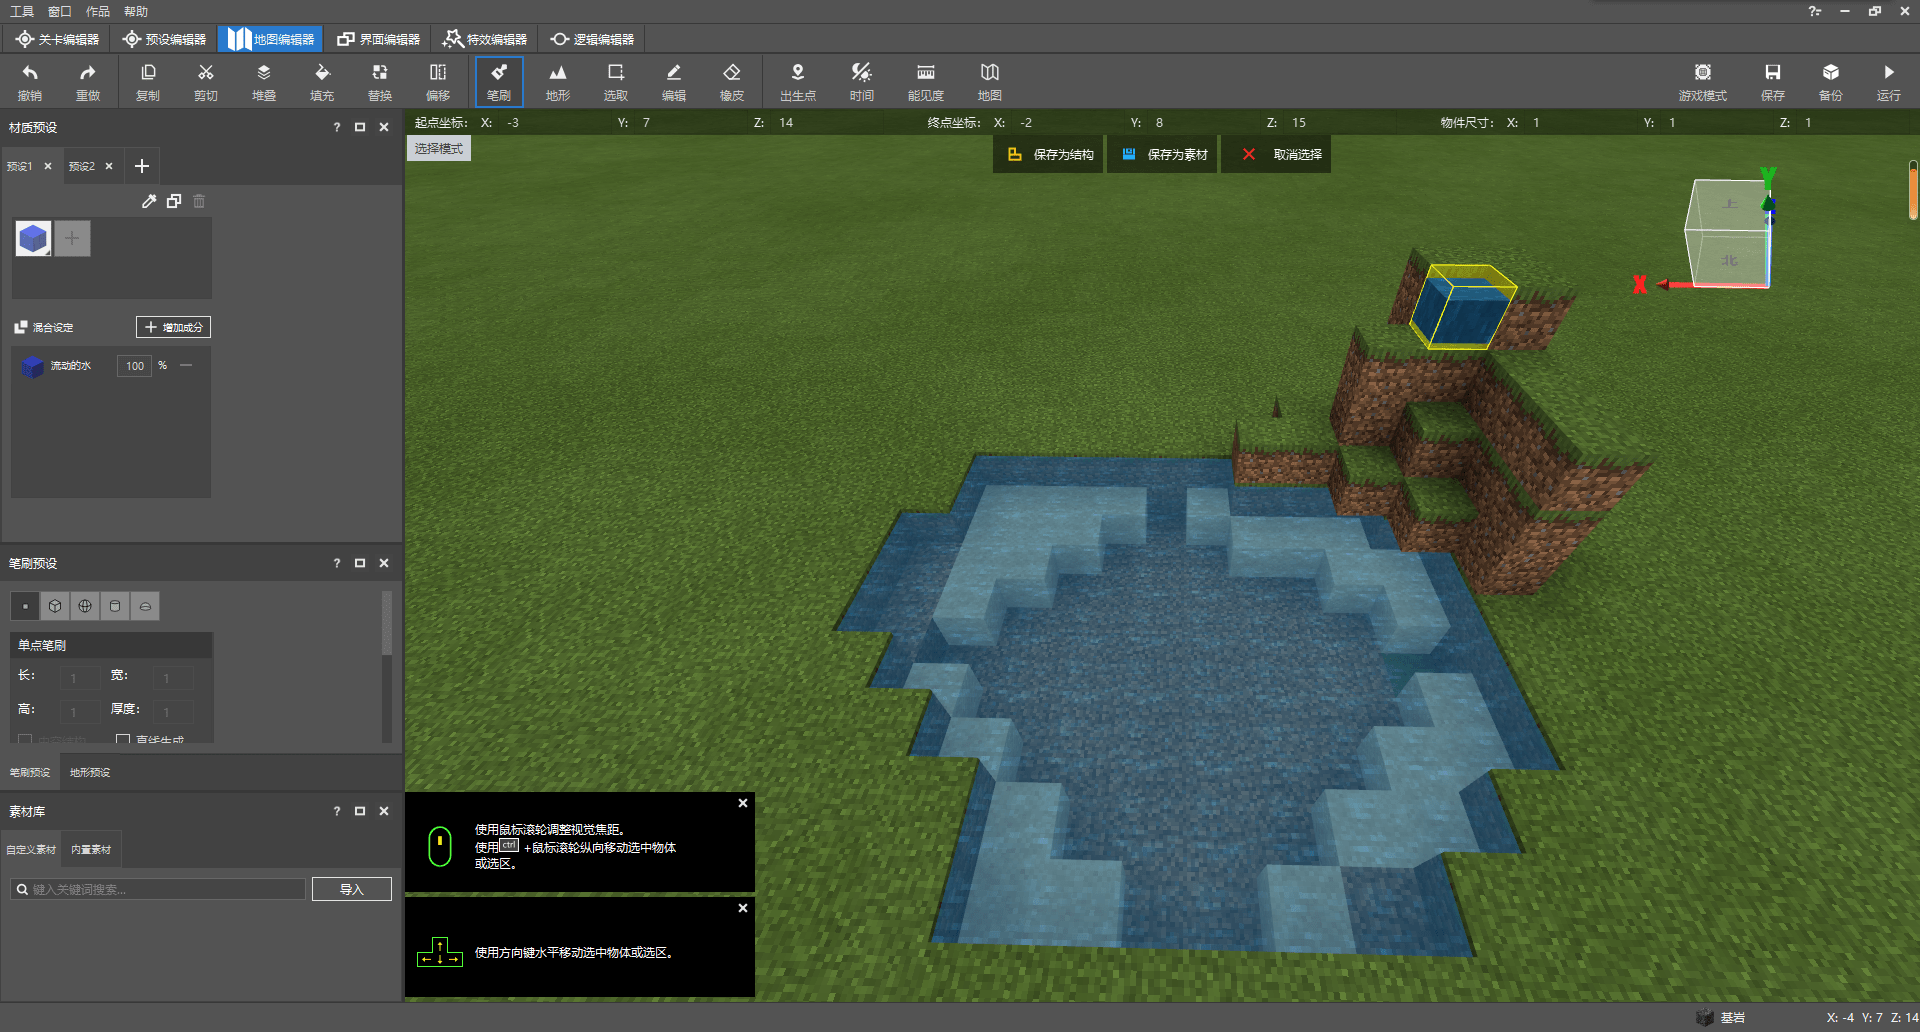
Task: Click 保存为结构 button
Action: tap(1049, 154)
